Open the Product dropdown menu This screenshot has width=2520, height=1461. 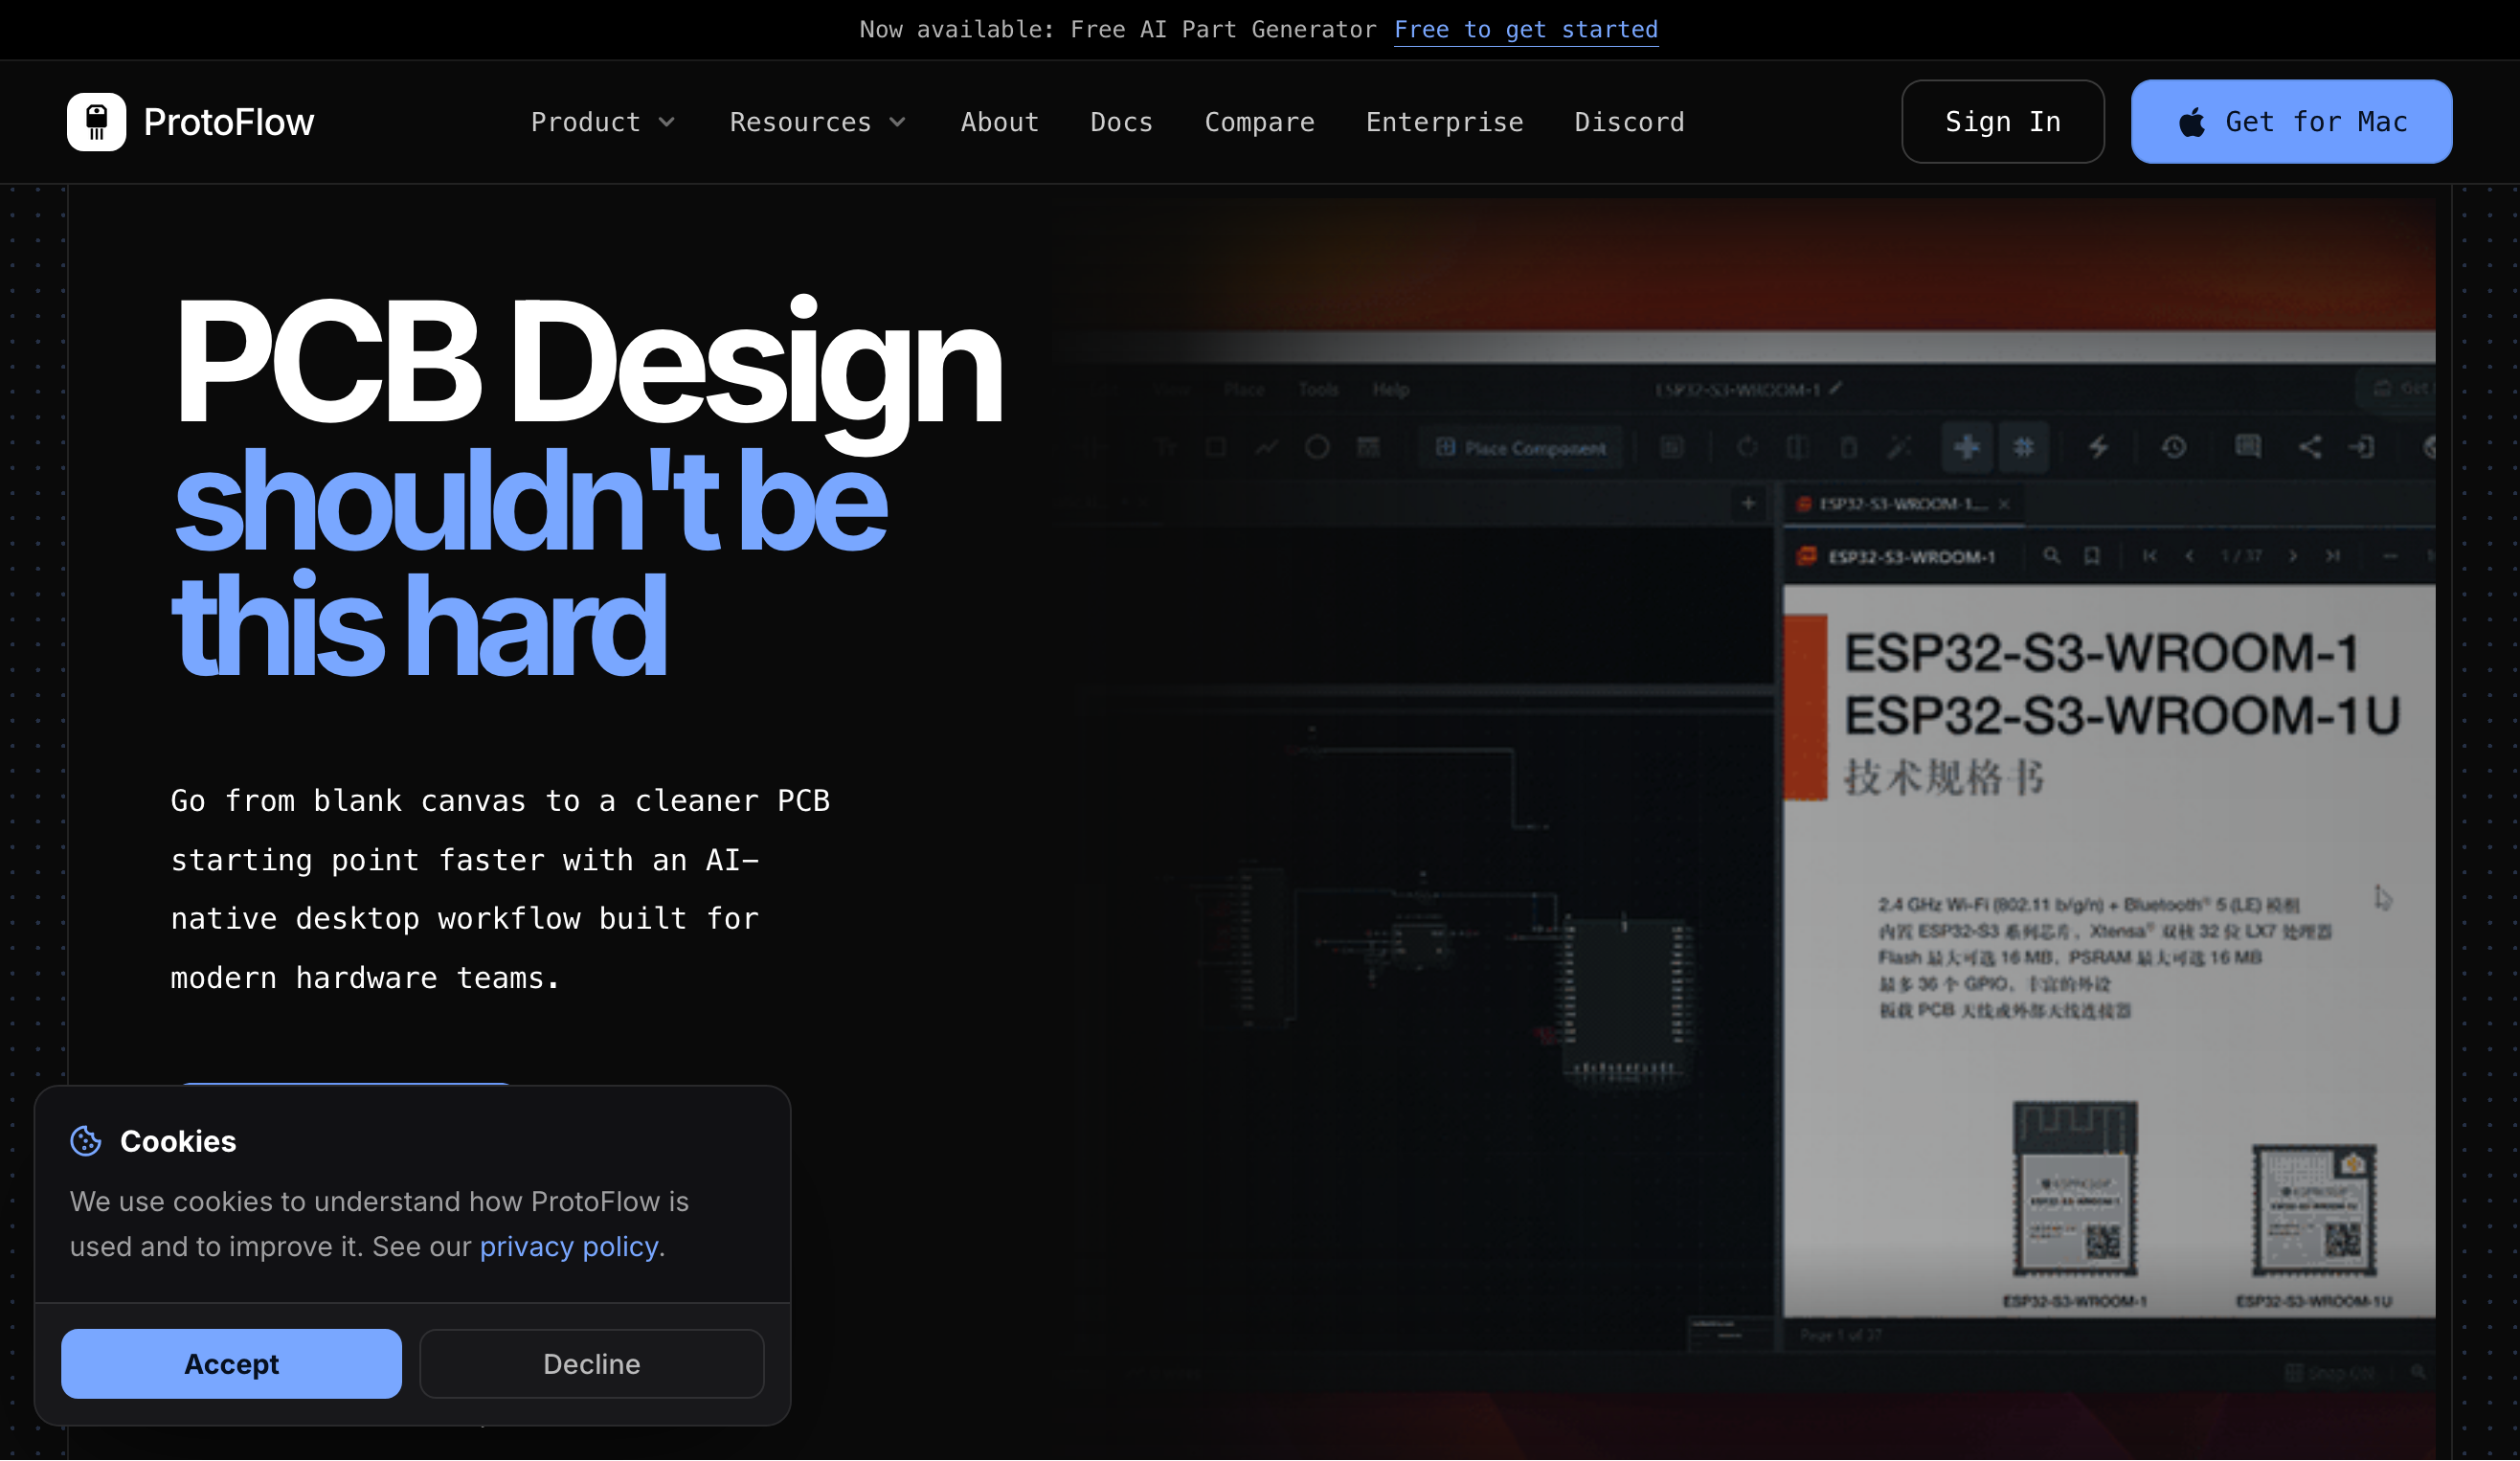603,122
